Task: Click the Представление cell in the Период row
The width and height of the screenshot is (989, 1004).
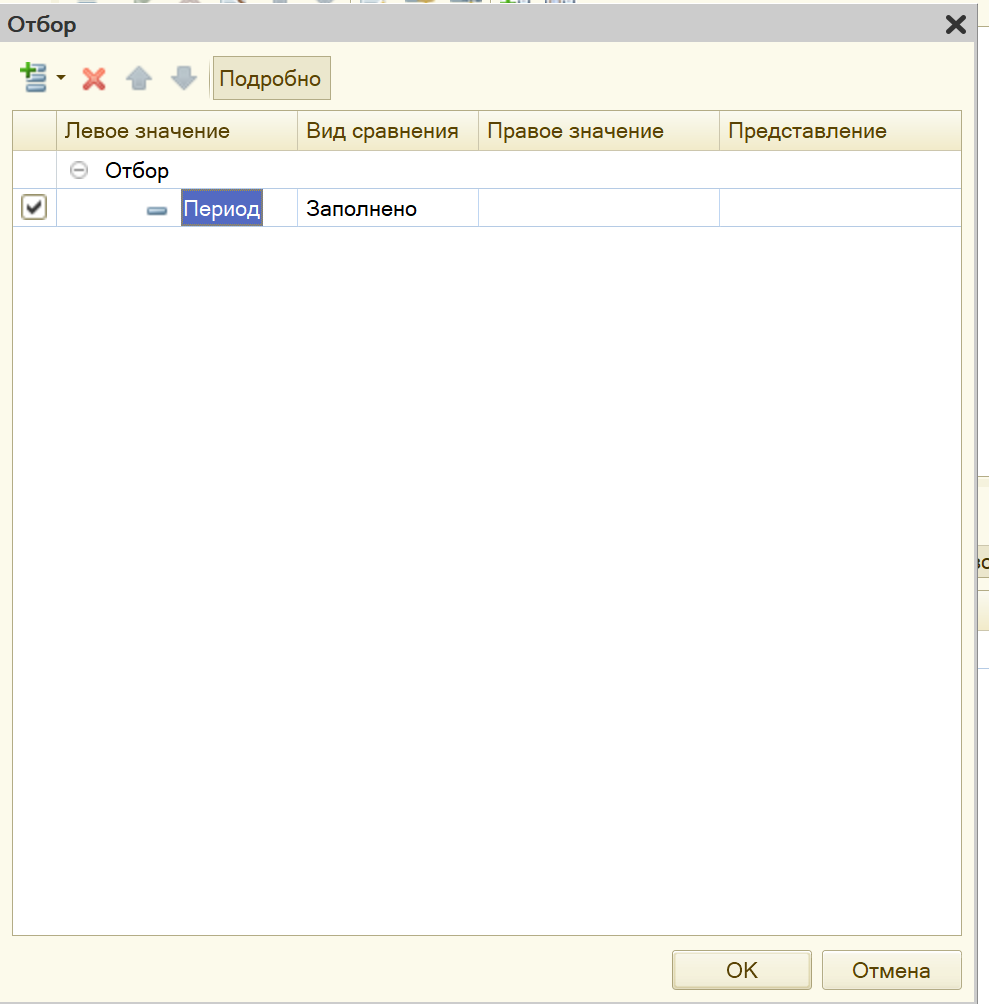Action: point(840,208)
